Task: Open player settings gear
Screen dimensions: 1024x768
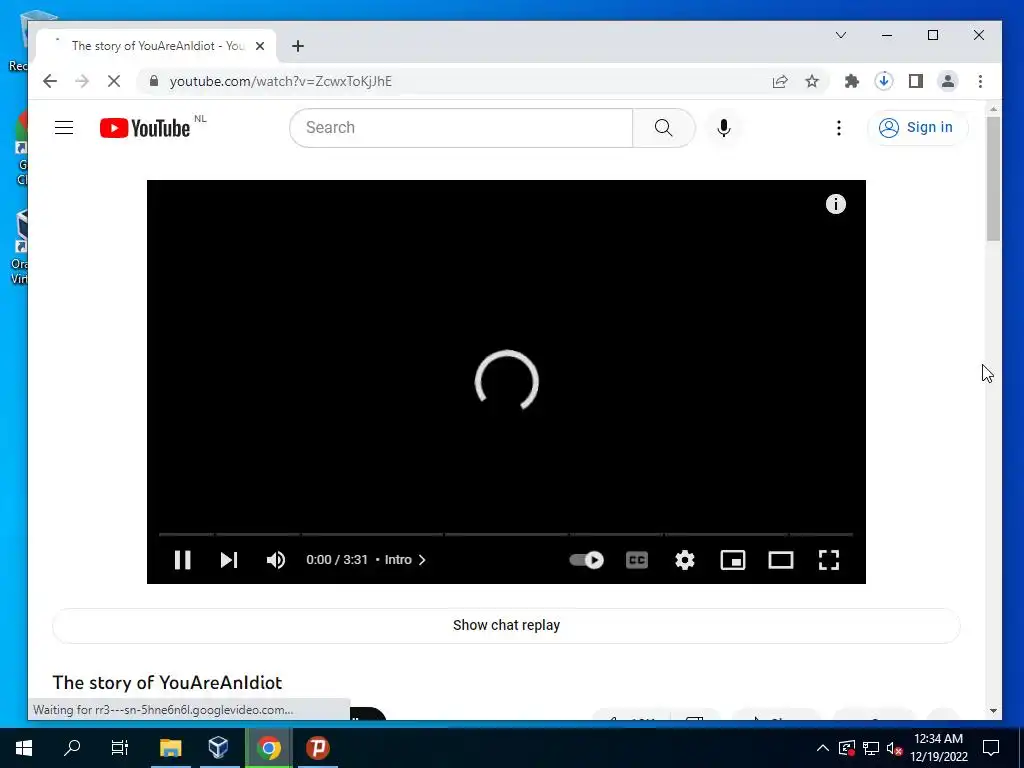Action: (684, 560)
